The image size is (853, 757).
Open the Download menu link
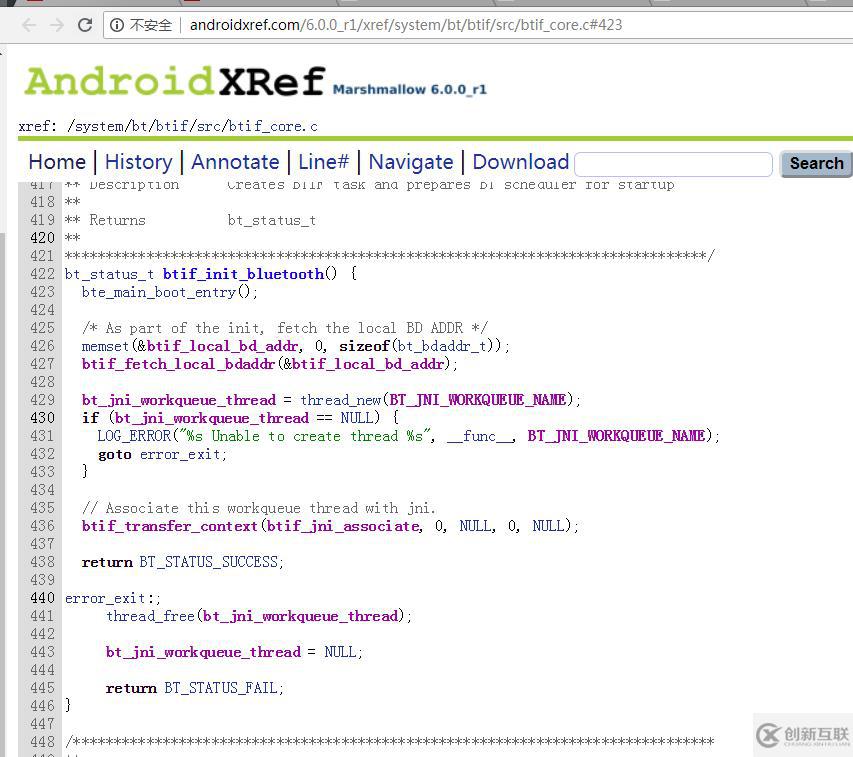[521, 162]
